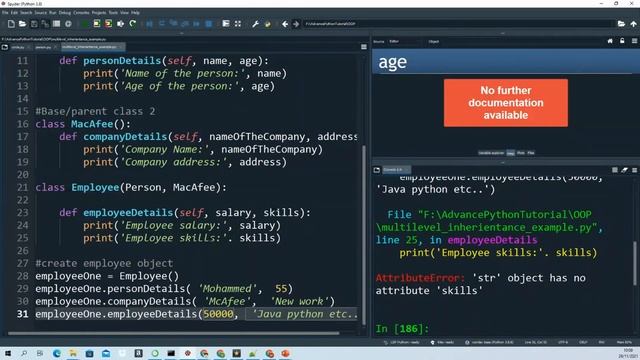640x360 pixels.
Task: Open the PYTHONPATH manager
Action: tap(267, 24)
